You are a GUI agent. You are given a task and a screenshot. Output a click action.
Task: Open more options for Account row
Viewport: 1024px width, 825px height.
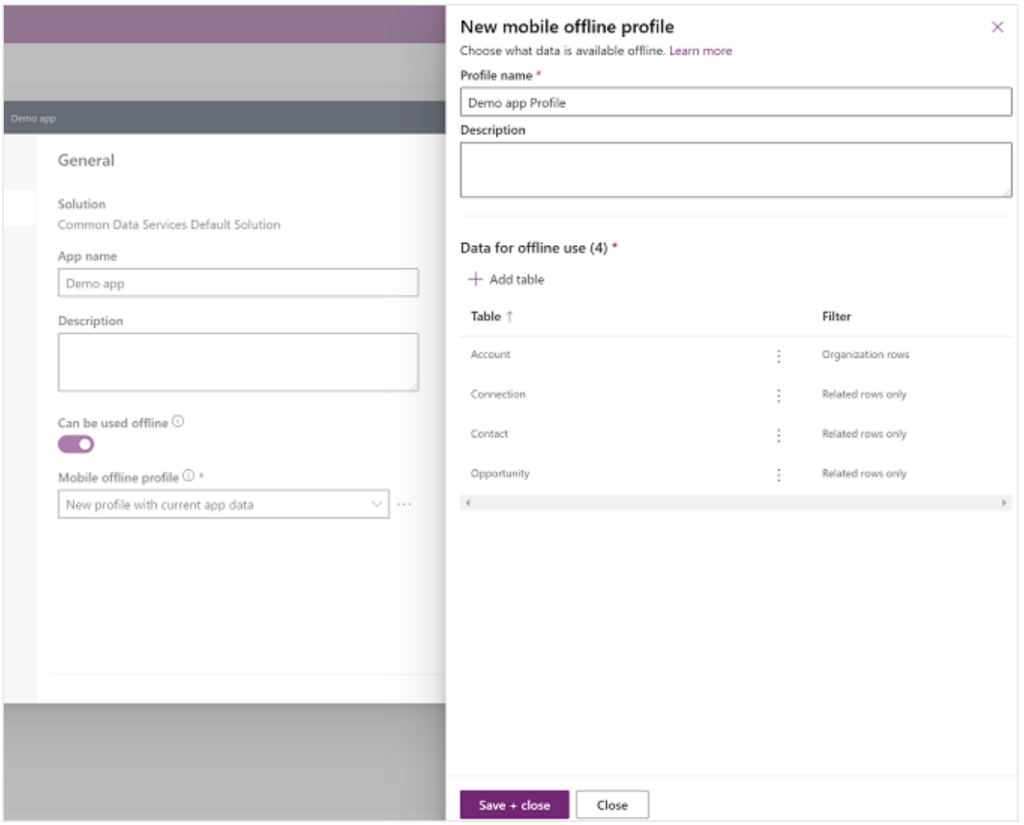click(779, 355)
